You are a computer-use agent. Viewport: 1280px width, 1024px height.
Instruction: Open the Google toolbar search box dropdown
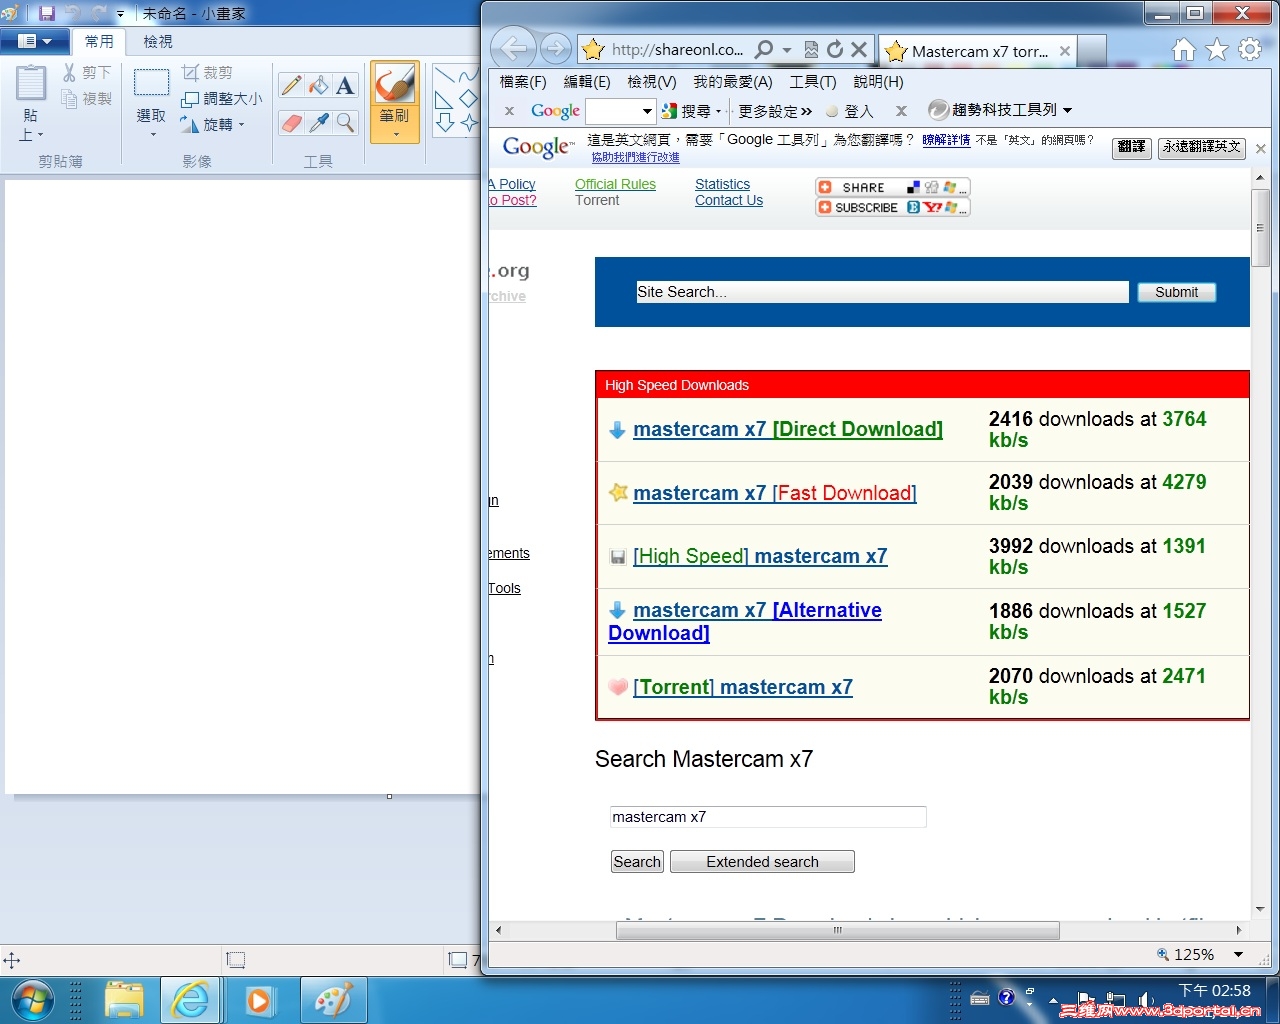tap(648, 111)
